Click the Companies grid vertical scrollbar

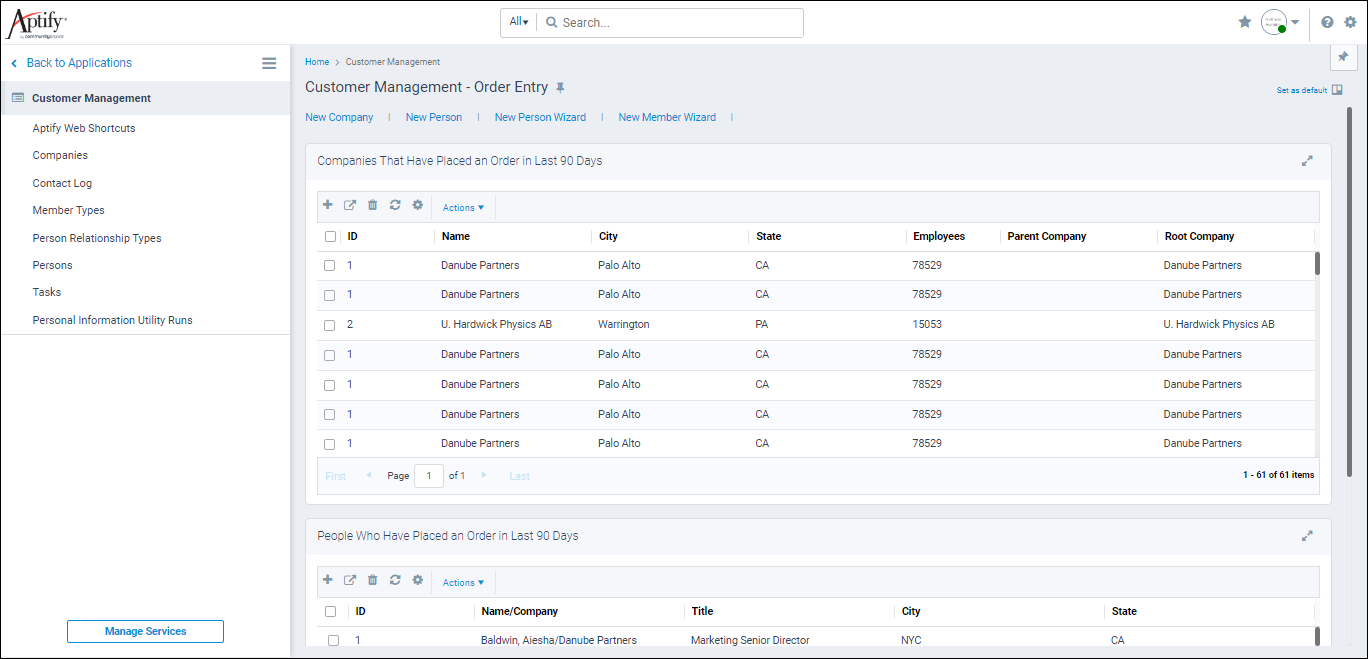click(x=1317, y=263)
